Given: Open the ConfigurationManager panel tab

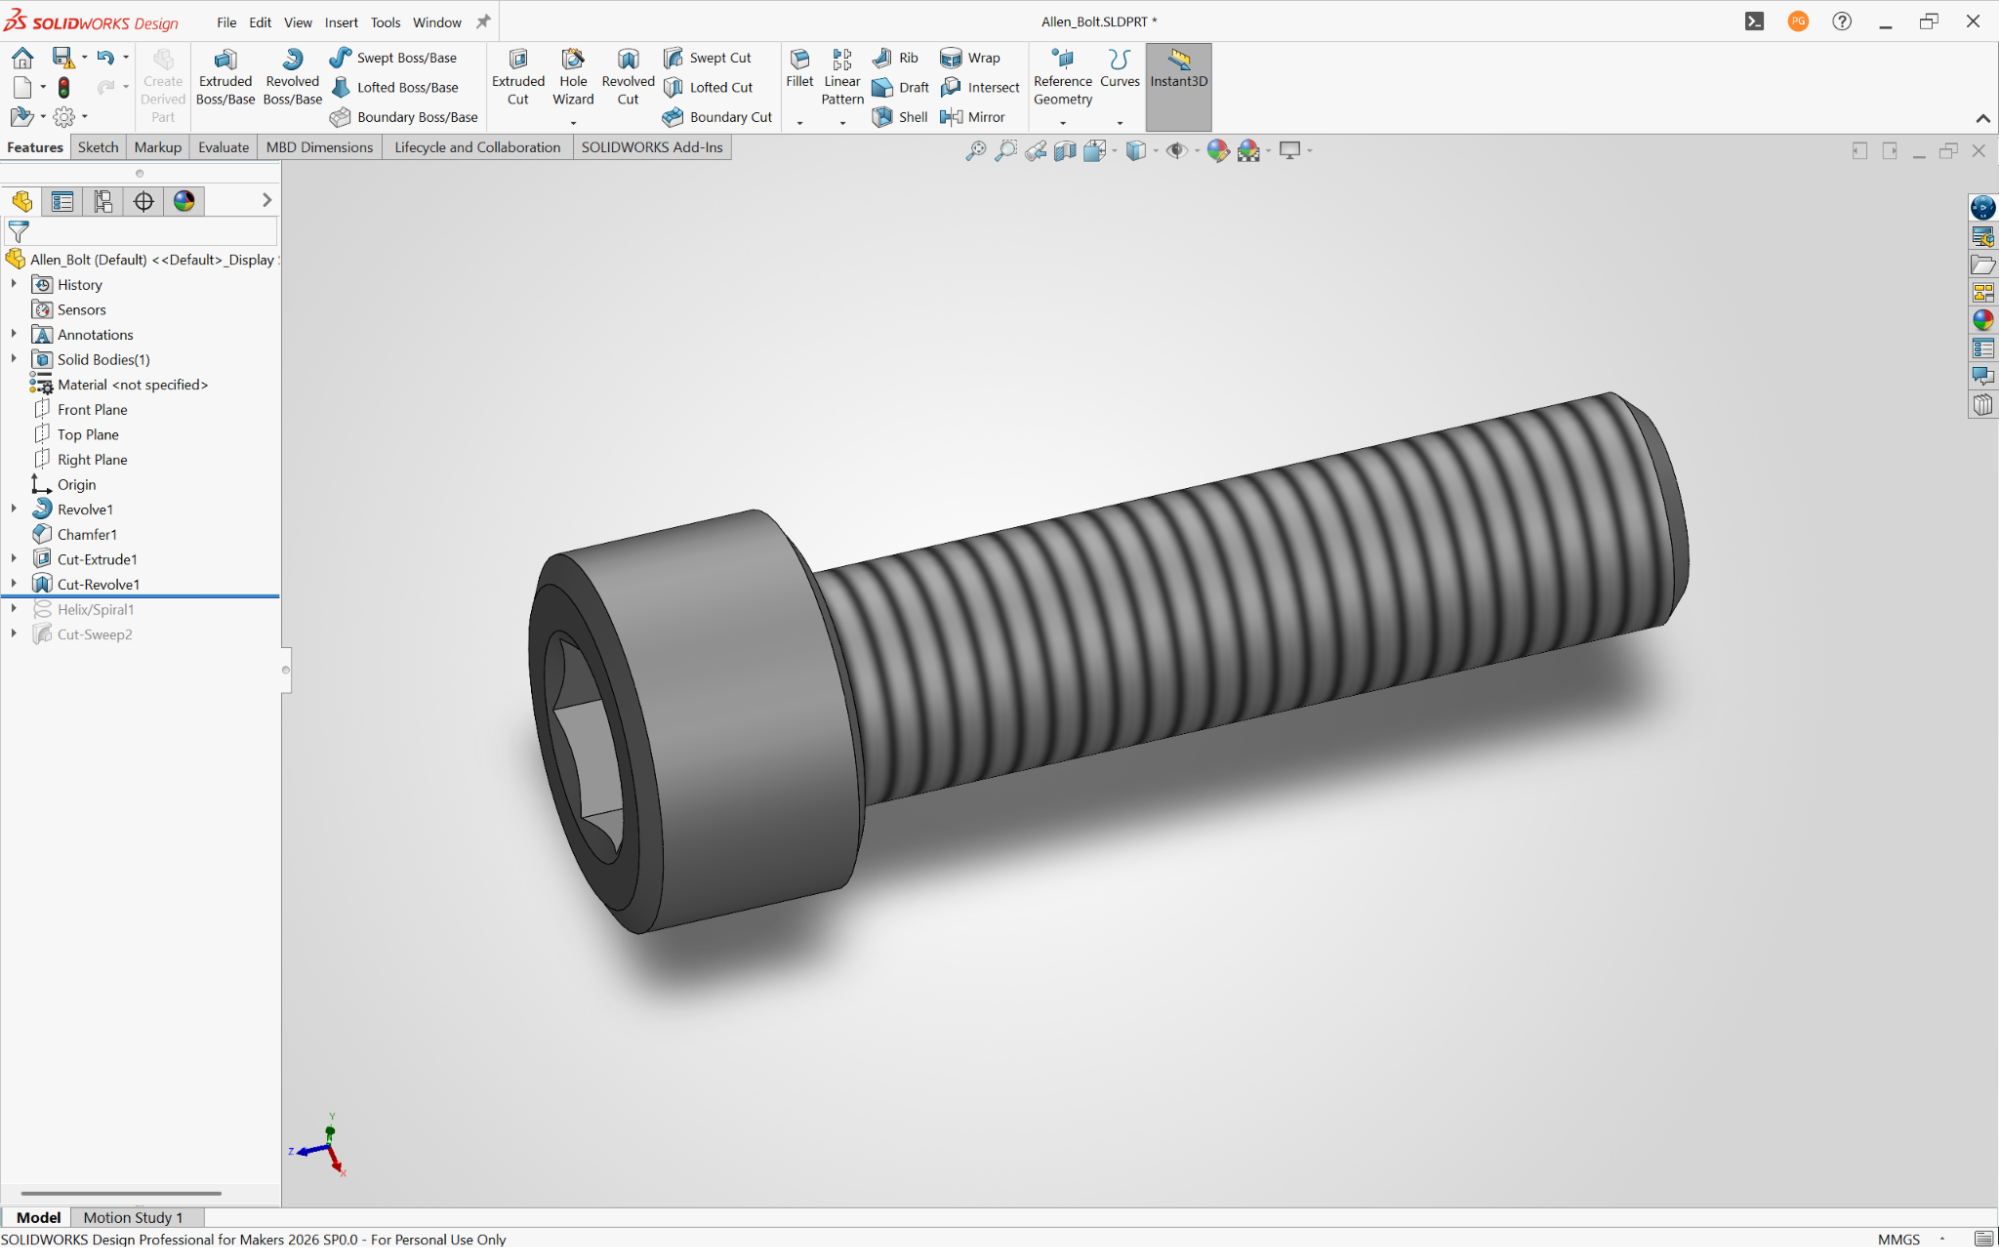Looking at the screenshot, I should pyautogui.click(x=103, y=201).
